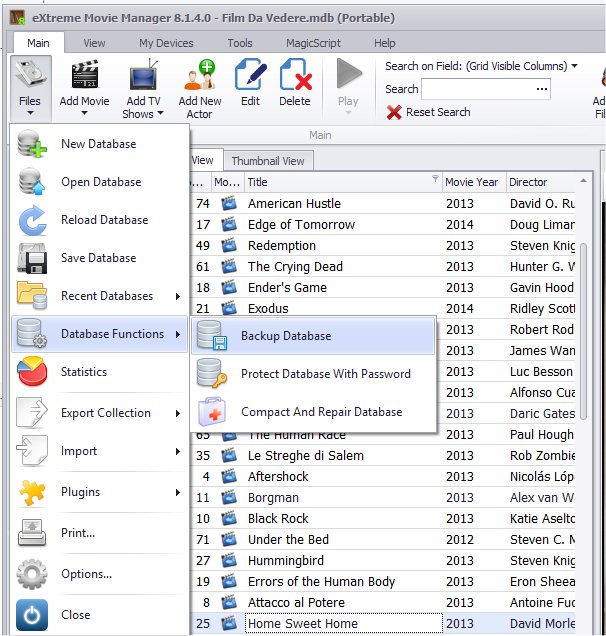Click the Add New Actor icon
606x636 pixels.
tap(199, 77)
